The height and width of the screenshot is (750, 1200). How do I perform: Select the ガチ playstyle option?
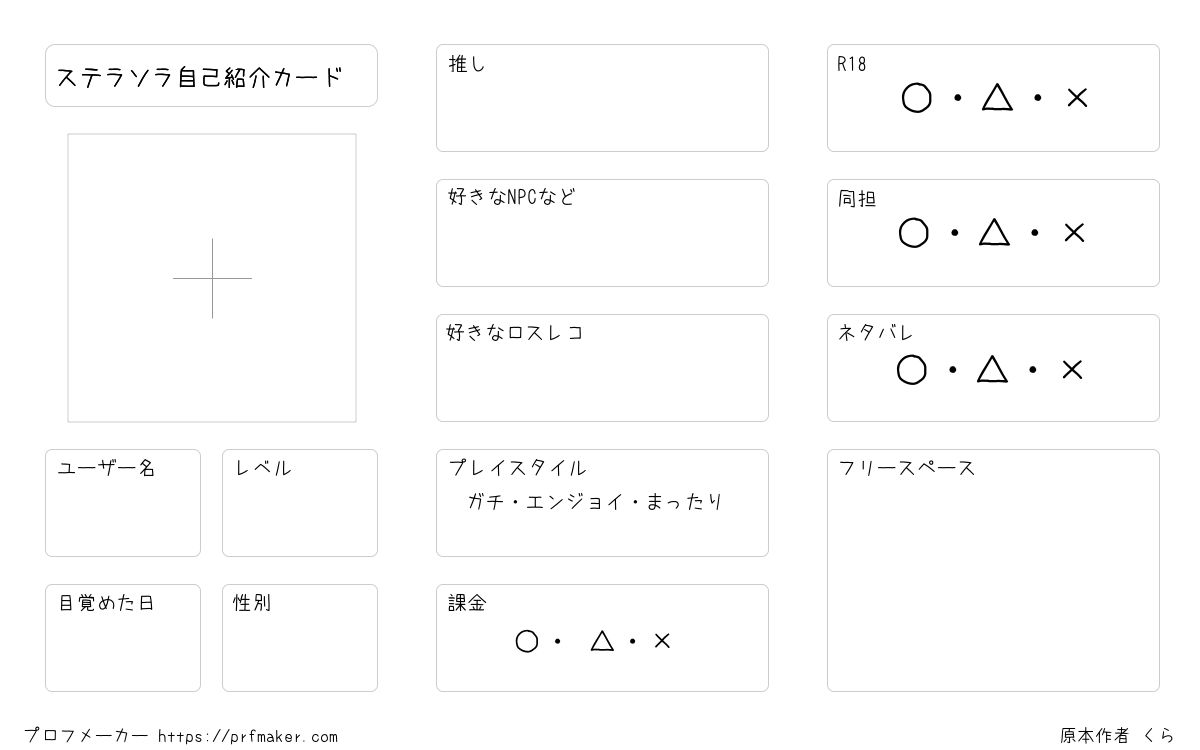tap(484, 502)
